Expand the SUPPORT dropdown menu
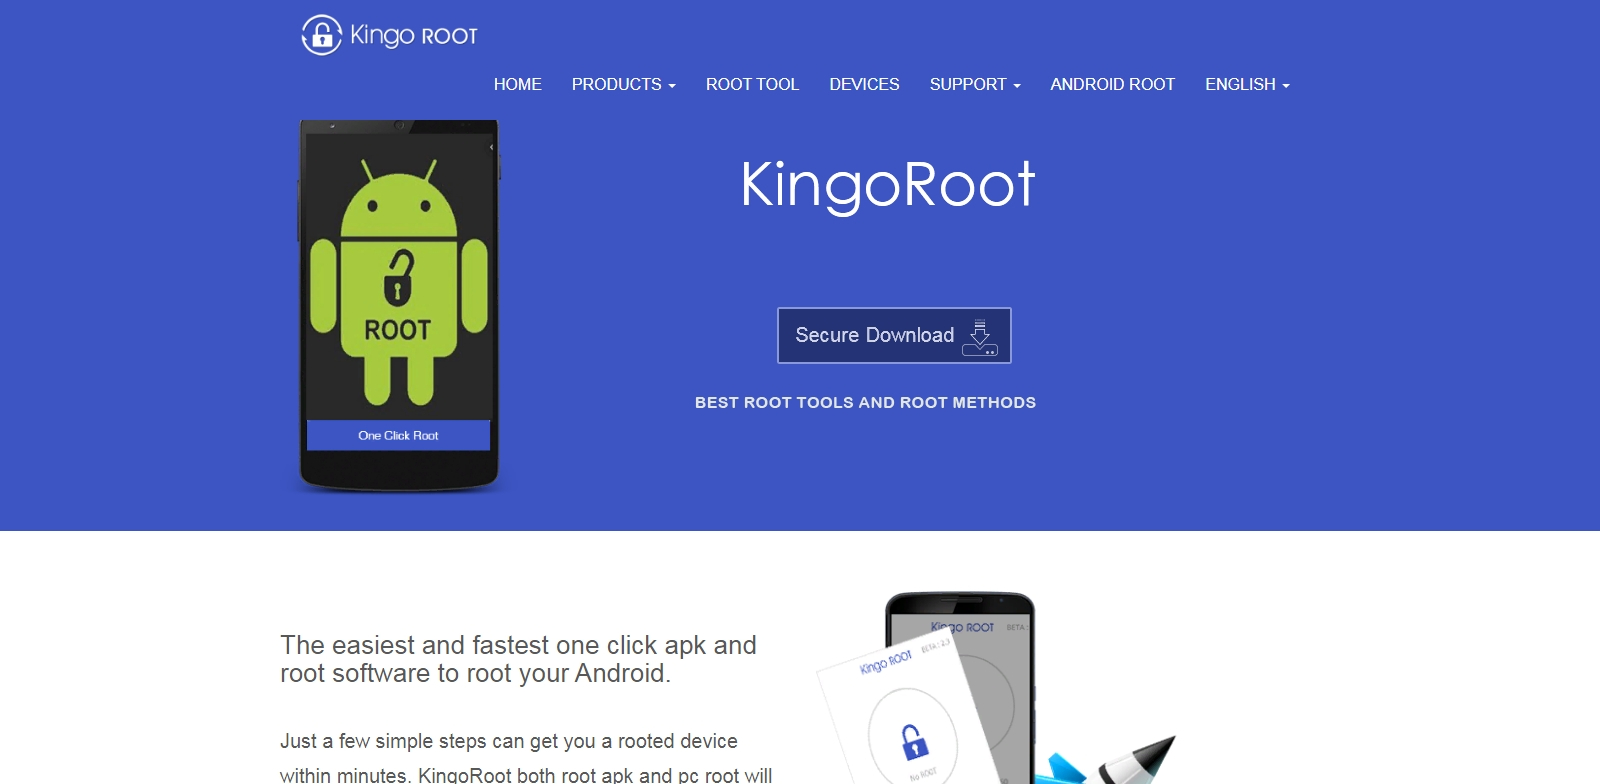 tap(975, 85)
